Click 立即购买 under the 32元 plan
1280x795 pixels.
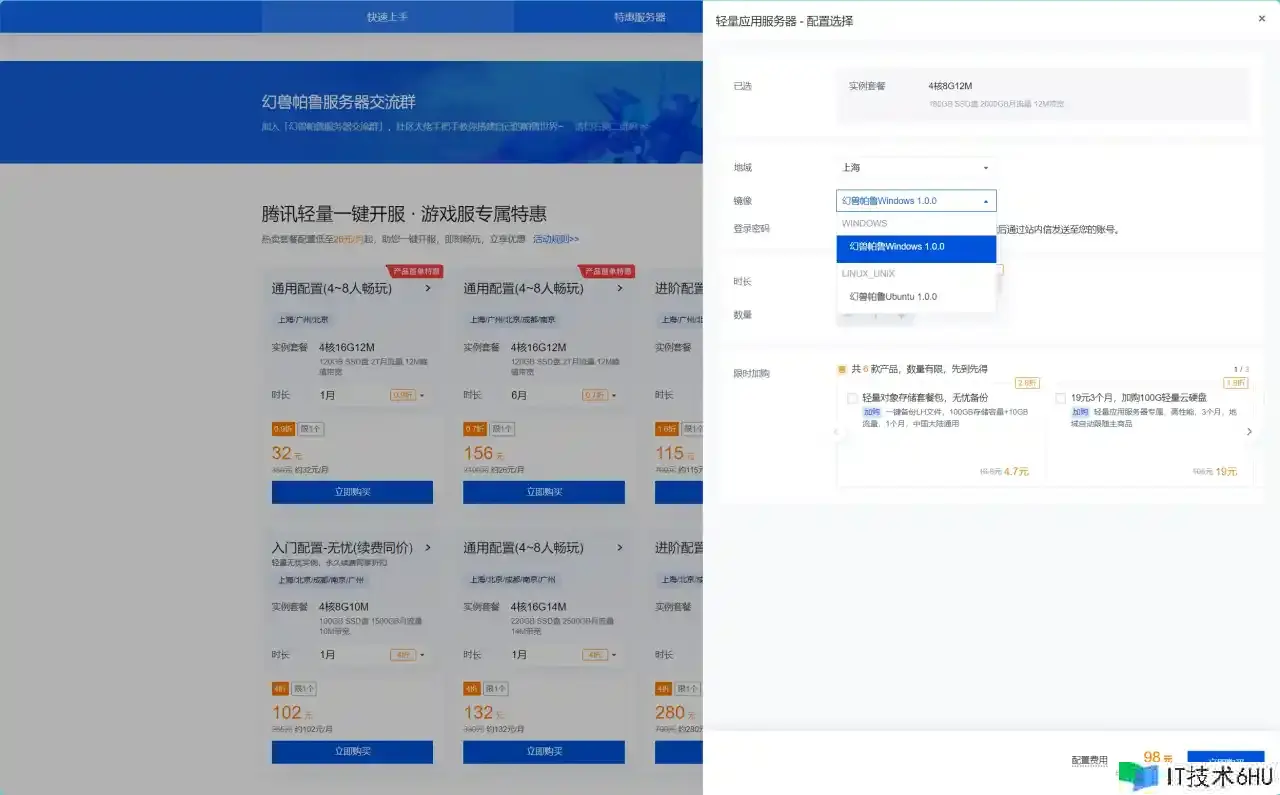[x=352, y=492]
